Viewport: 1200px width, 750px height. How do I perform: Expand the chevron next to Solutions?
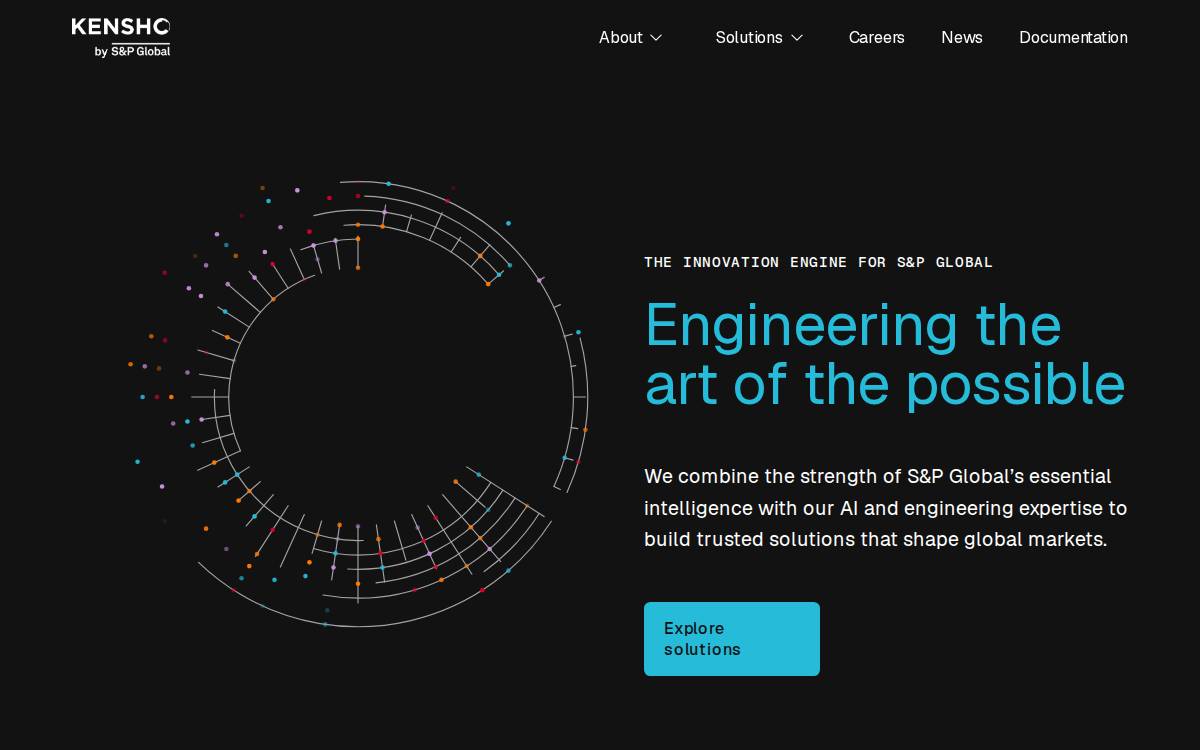coord(797,38)
